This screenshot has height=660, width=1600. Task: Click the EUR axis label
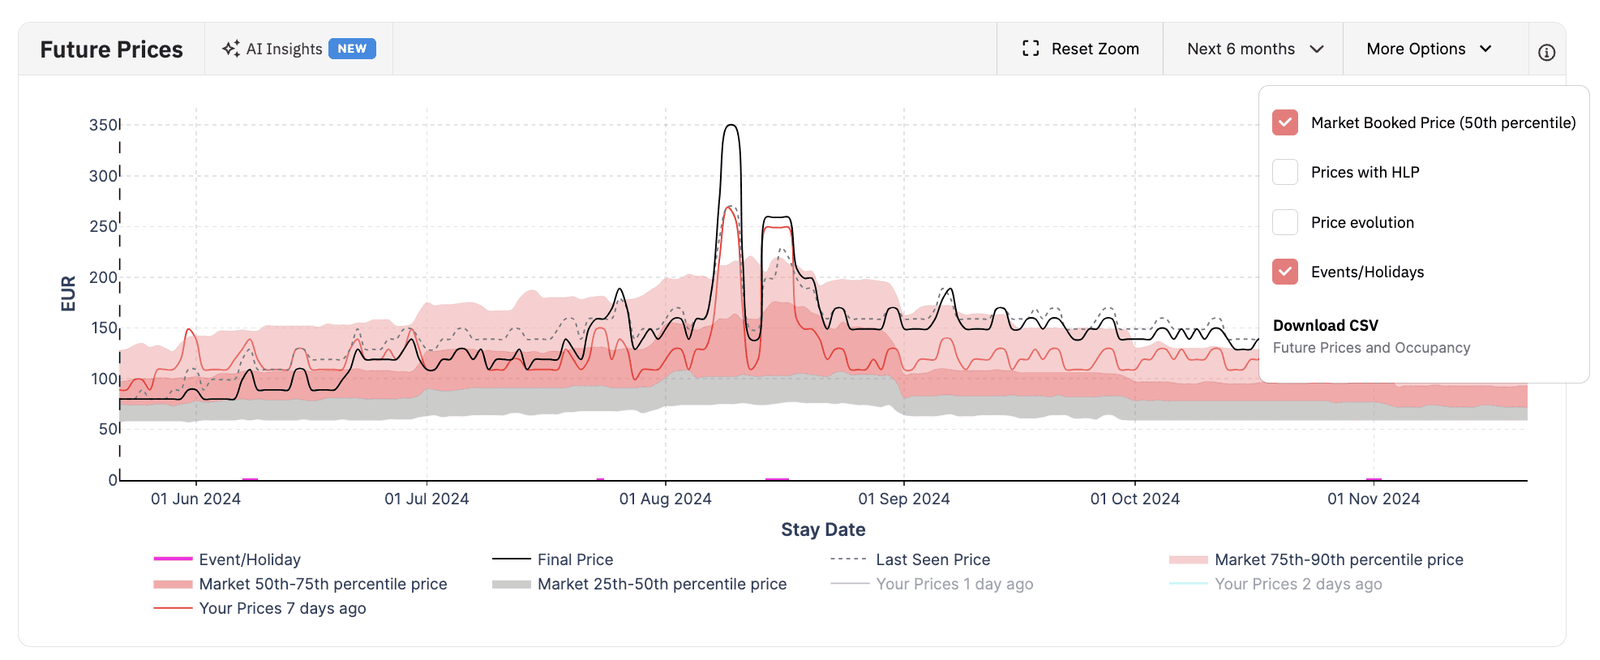click(68, 293)
